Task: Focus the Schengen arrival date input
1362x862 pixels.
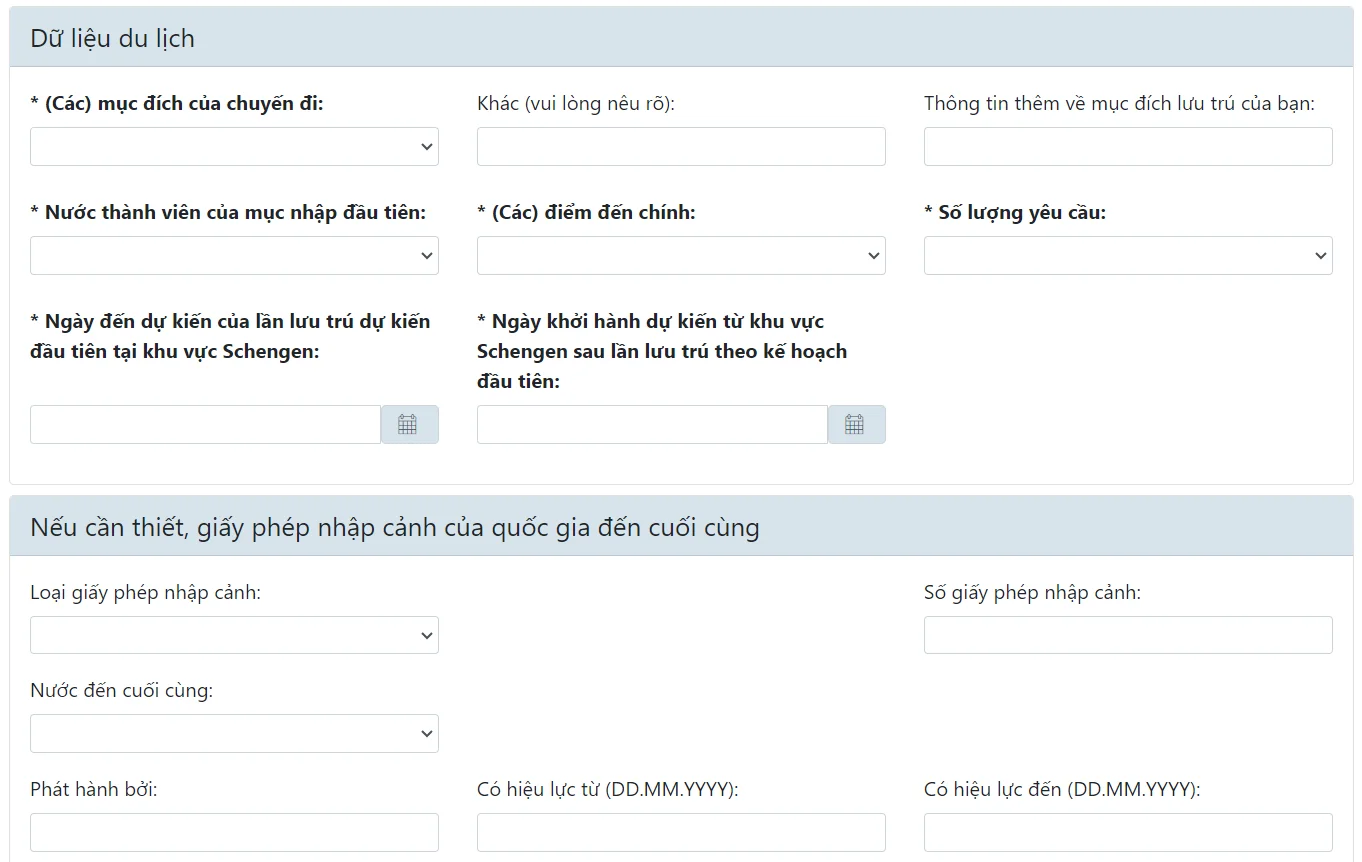Action: tap(205, 424)
